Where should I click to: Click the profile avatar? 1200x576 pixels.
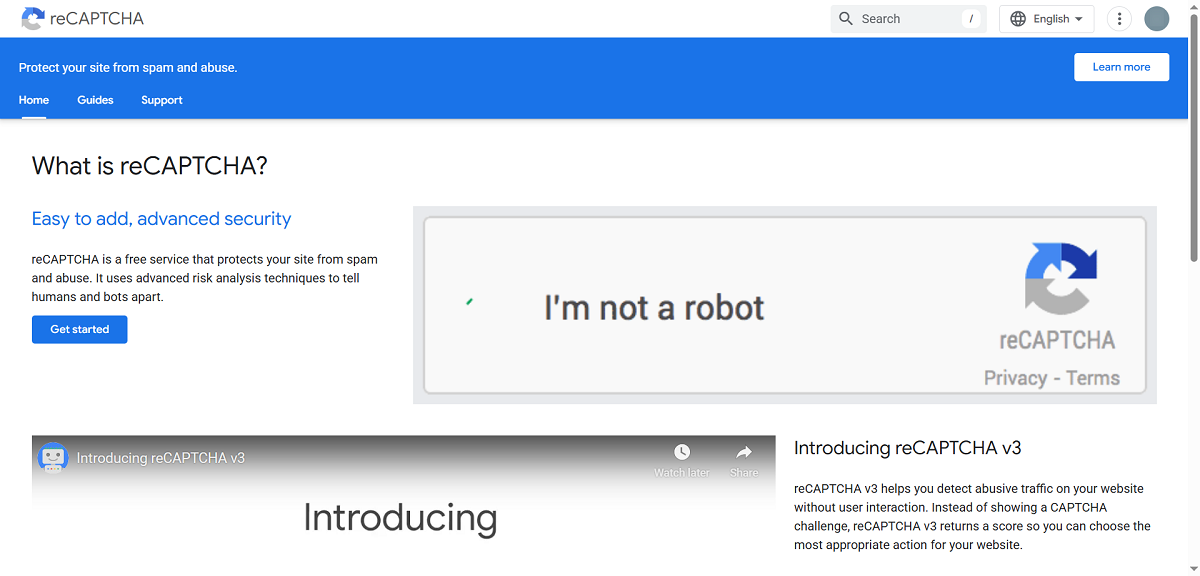click(1156, 18)
